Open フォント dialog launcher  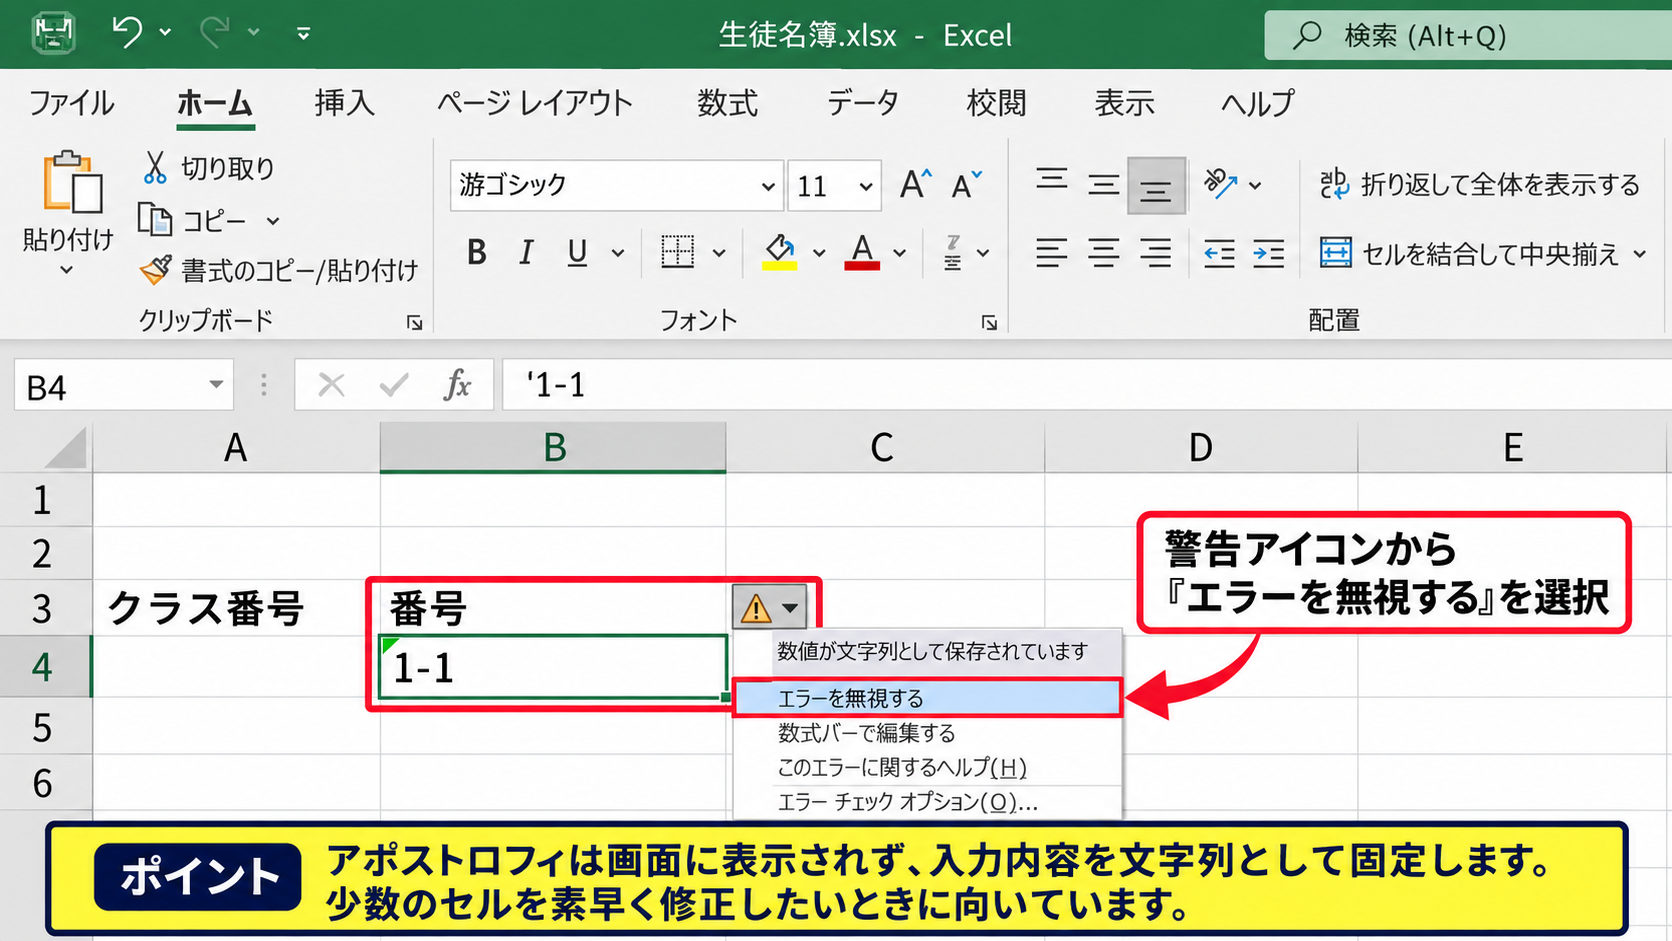(989, 323)
